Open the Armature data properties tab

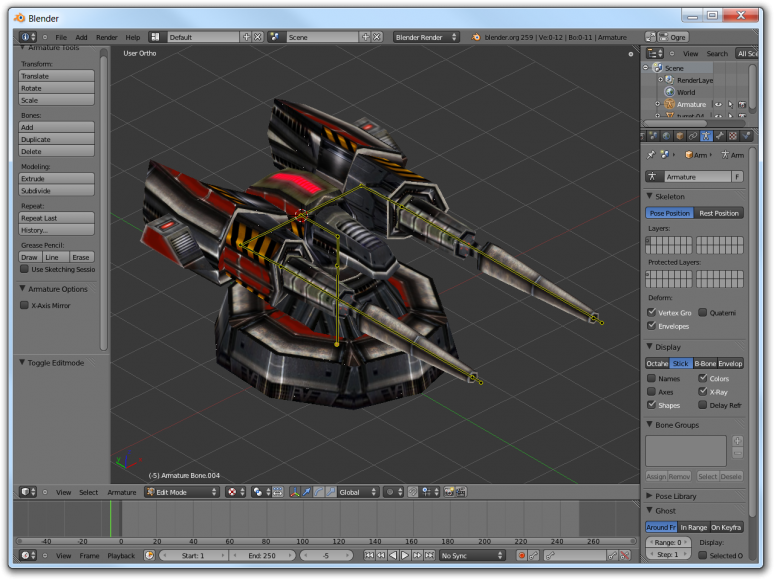click(707, 136)
